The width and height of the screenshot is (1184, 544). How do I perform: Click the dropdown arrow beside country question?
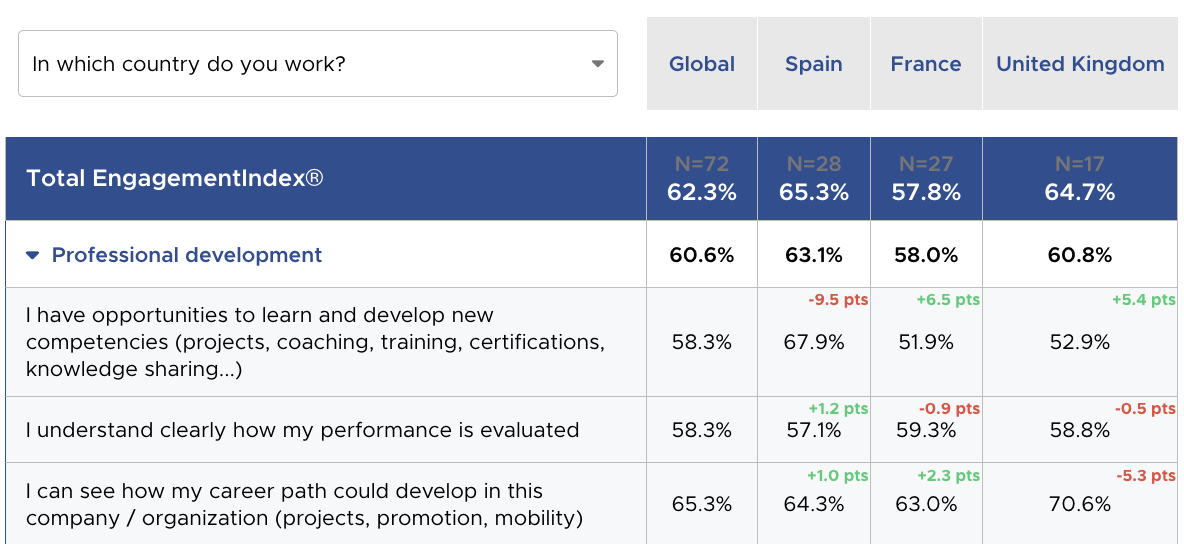click(x=598, y=64)
